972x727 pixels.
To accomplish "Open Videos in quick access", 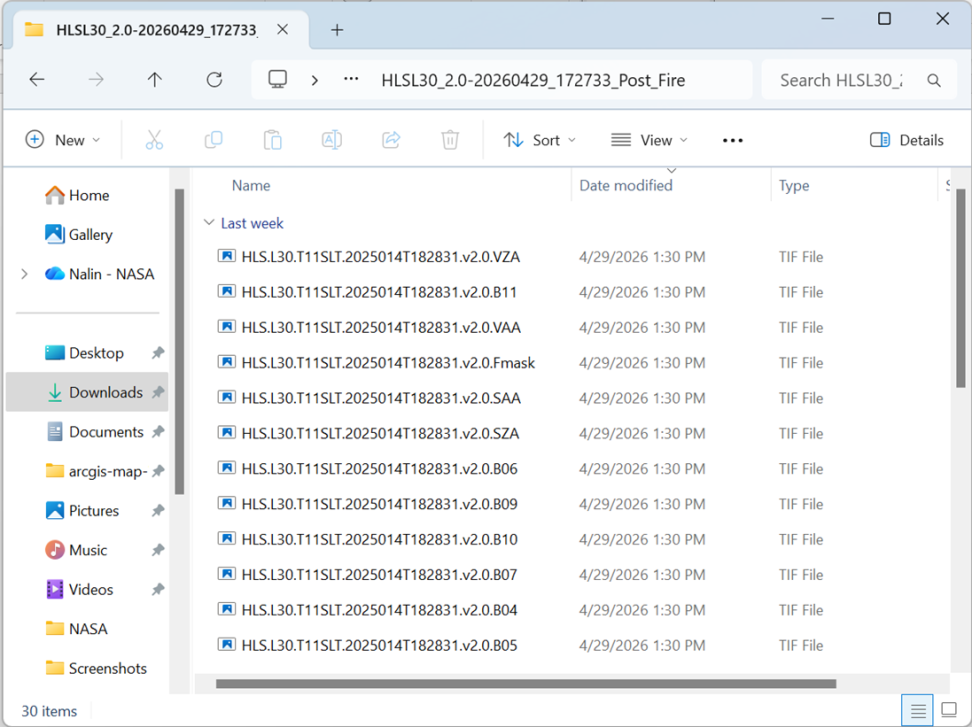I will (79, 589).
